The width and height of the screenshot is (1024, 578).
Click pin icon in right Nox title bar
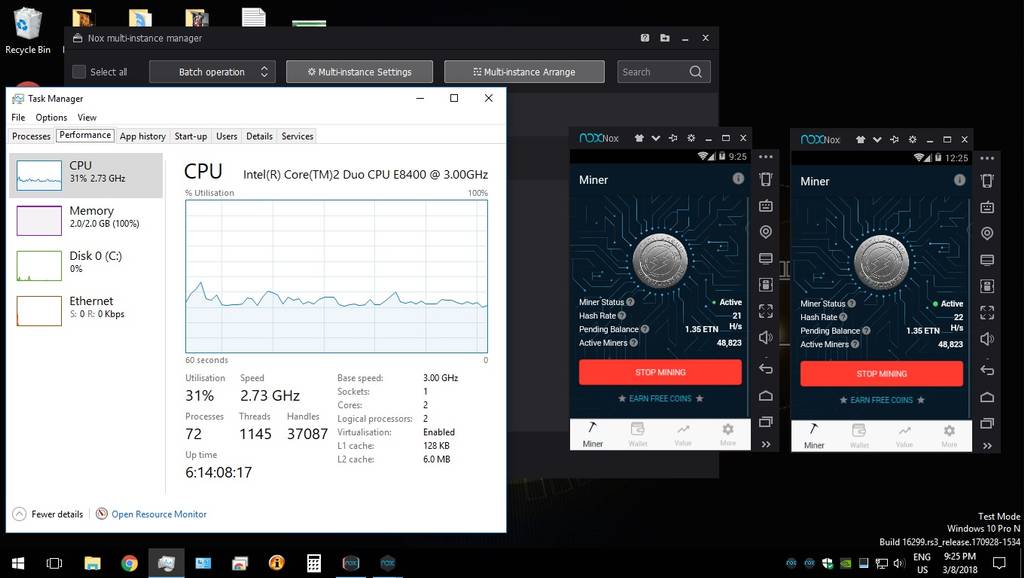click(x=895, y=139)
